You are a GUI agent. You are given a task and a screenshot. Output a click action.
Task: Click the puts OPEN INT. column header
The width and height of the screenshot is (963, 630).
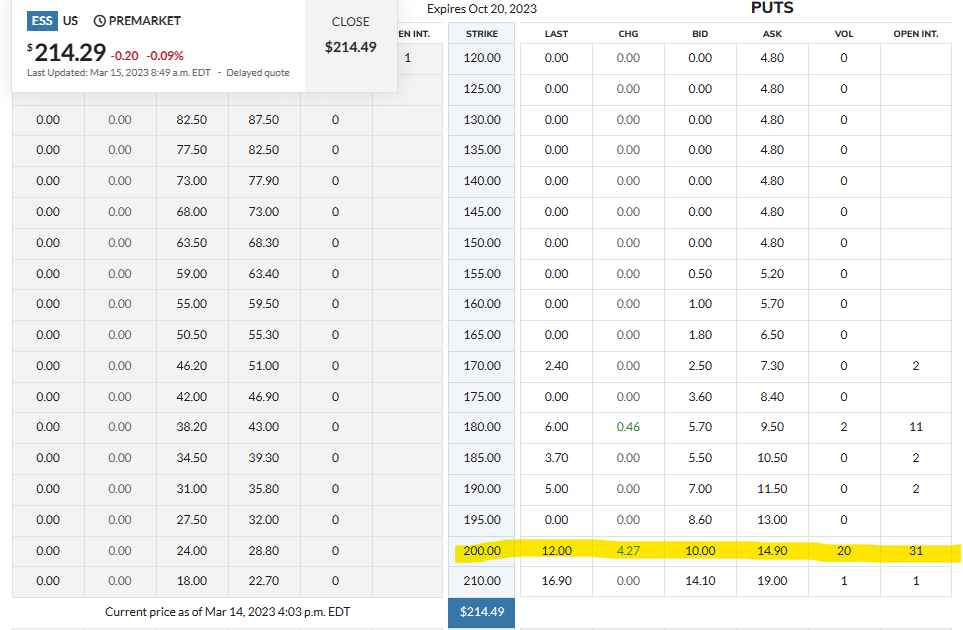click(x=915, y=33)
